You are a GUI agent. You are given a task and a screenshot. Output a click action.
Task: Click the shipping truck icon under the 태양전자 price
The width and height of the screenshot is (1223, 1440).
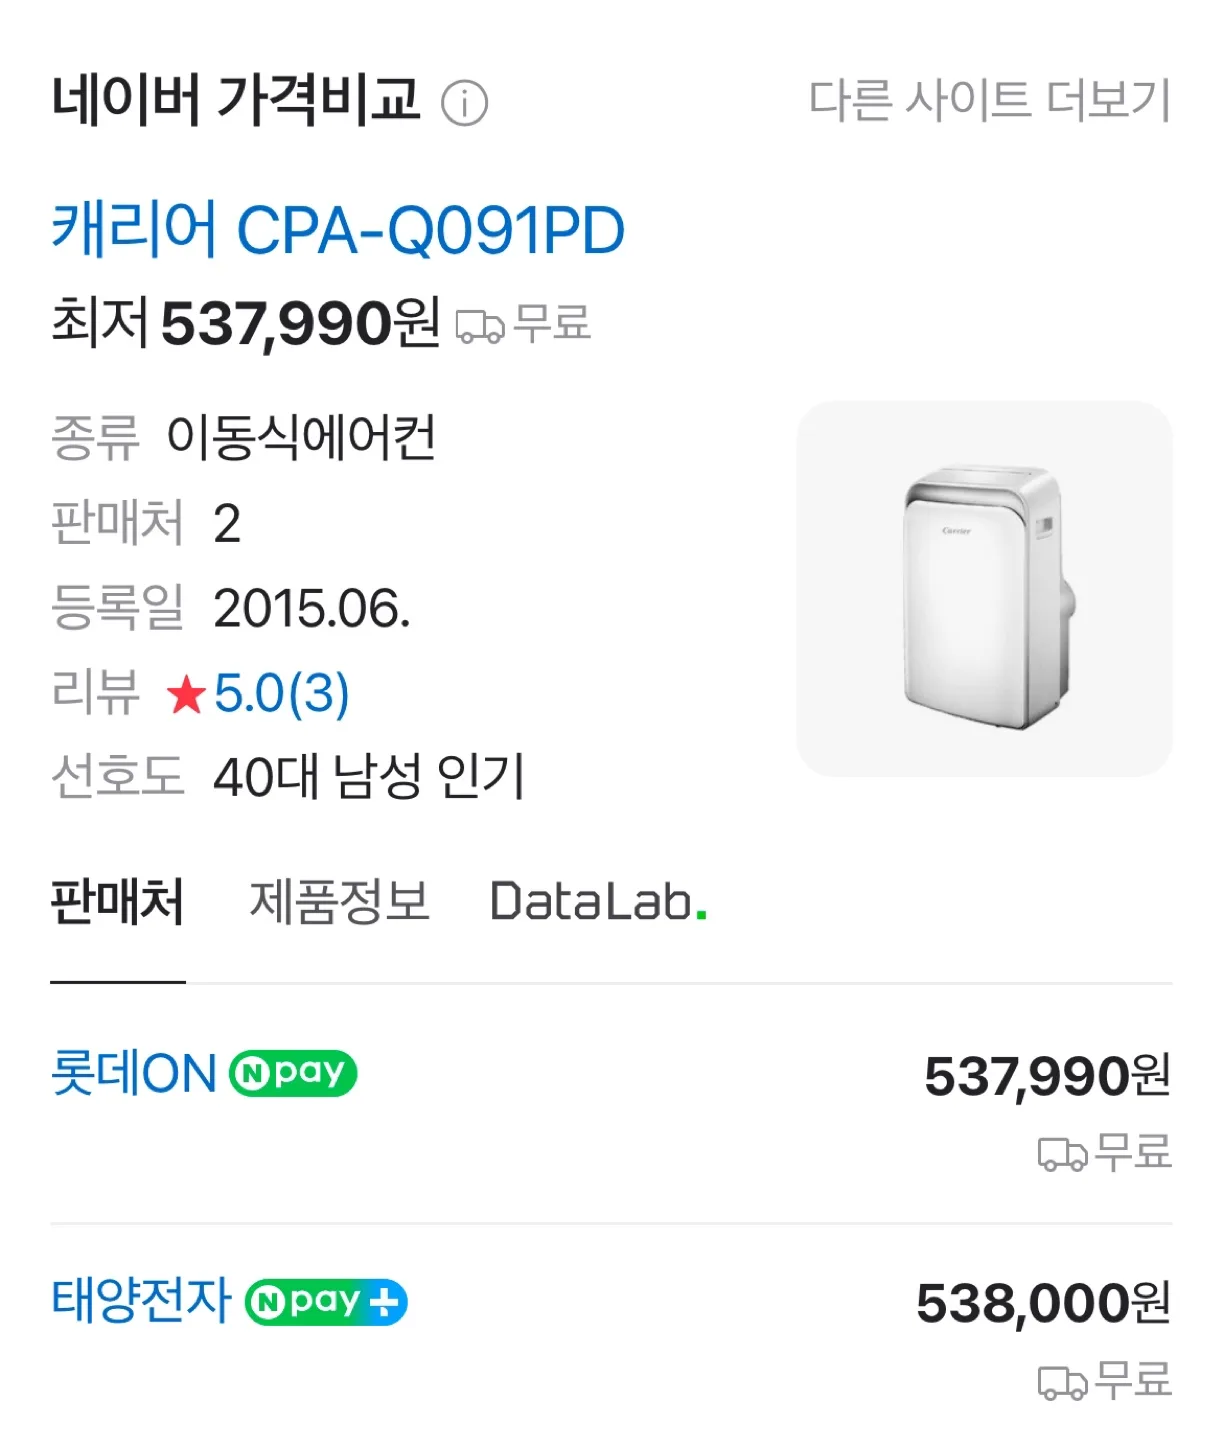[x=1062, y=1382]
